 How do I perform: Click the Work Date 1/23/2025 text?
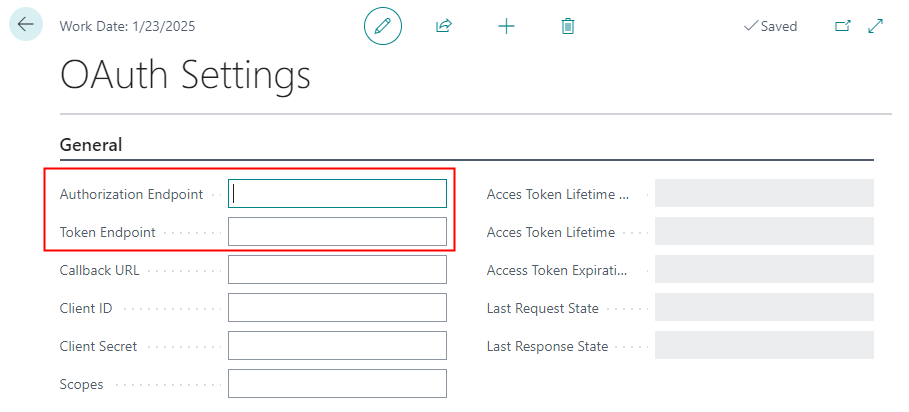point(128,26)
